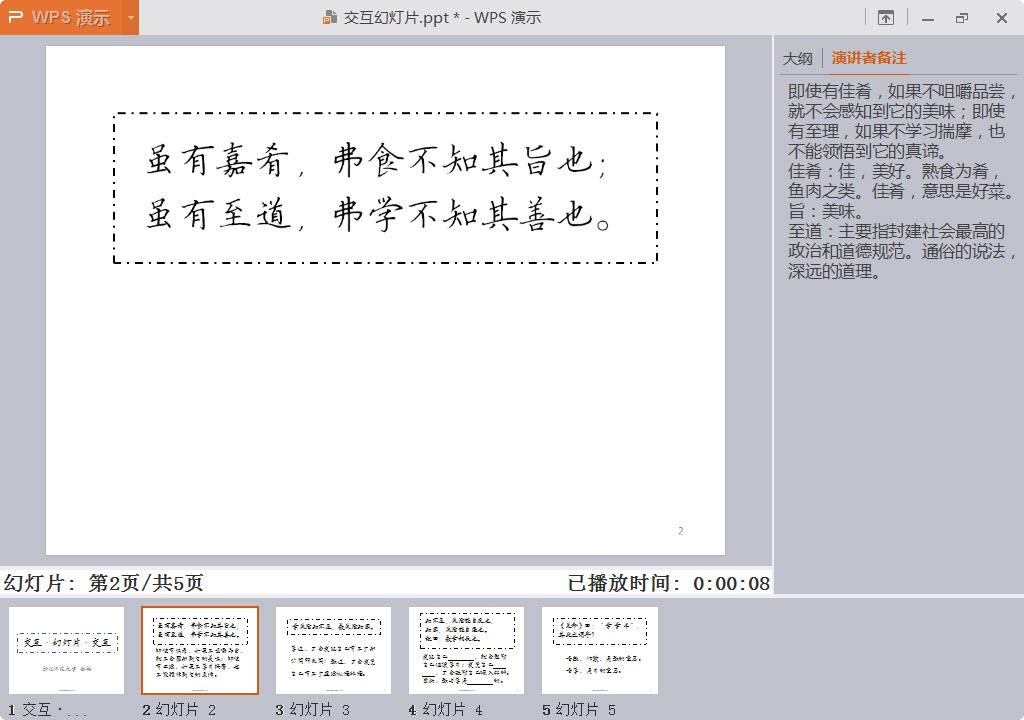Screen dimensions: 1024x720
Task: Click the note starting 至道：主要指
Action: click(901, 251)
